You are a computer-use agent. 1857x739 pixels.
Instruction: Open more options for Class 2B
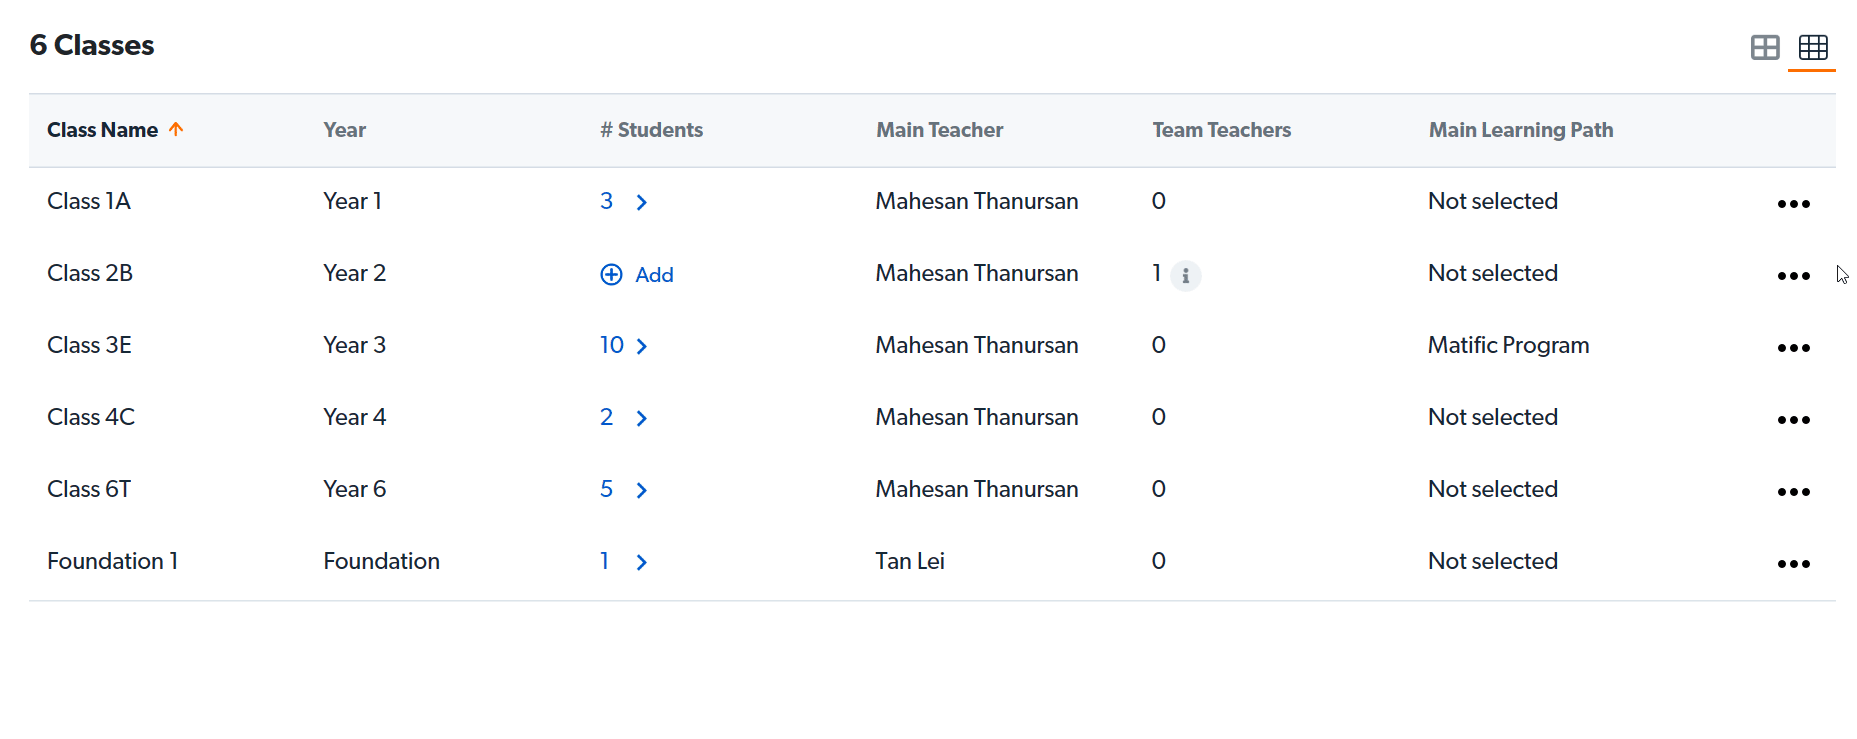point(1793,276)
